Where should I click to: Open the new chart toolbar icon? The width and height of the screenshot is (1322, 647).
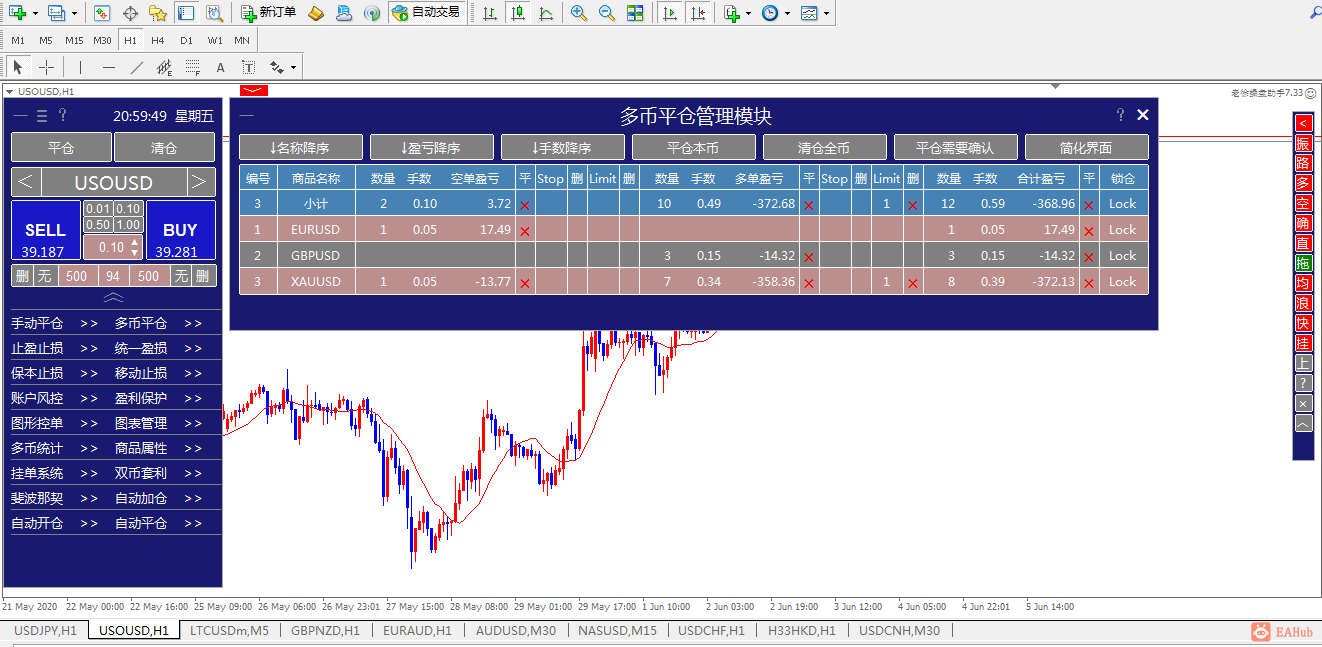[18, 13]
